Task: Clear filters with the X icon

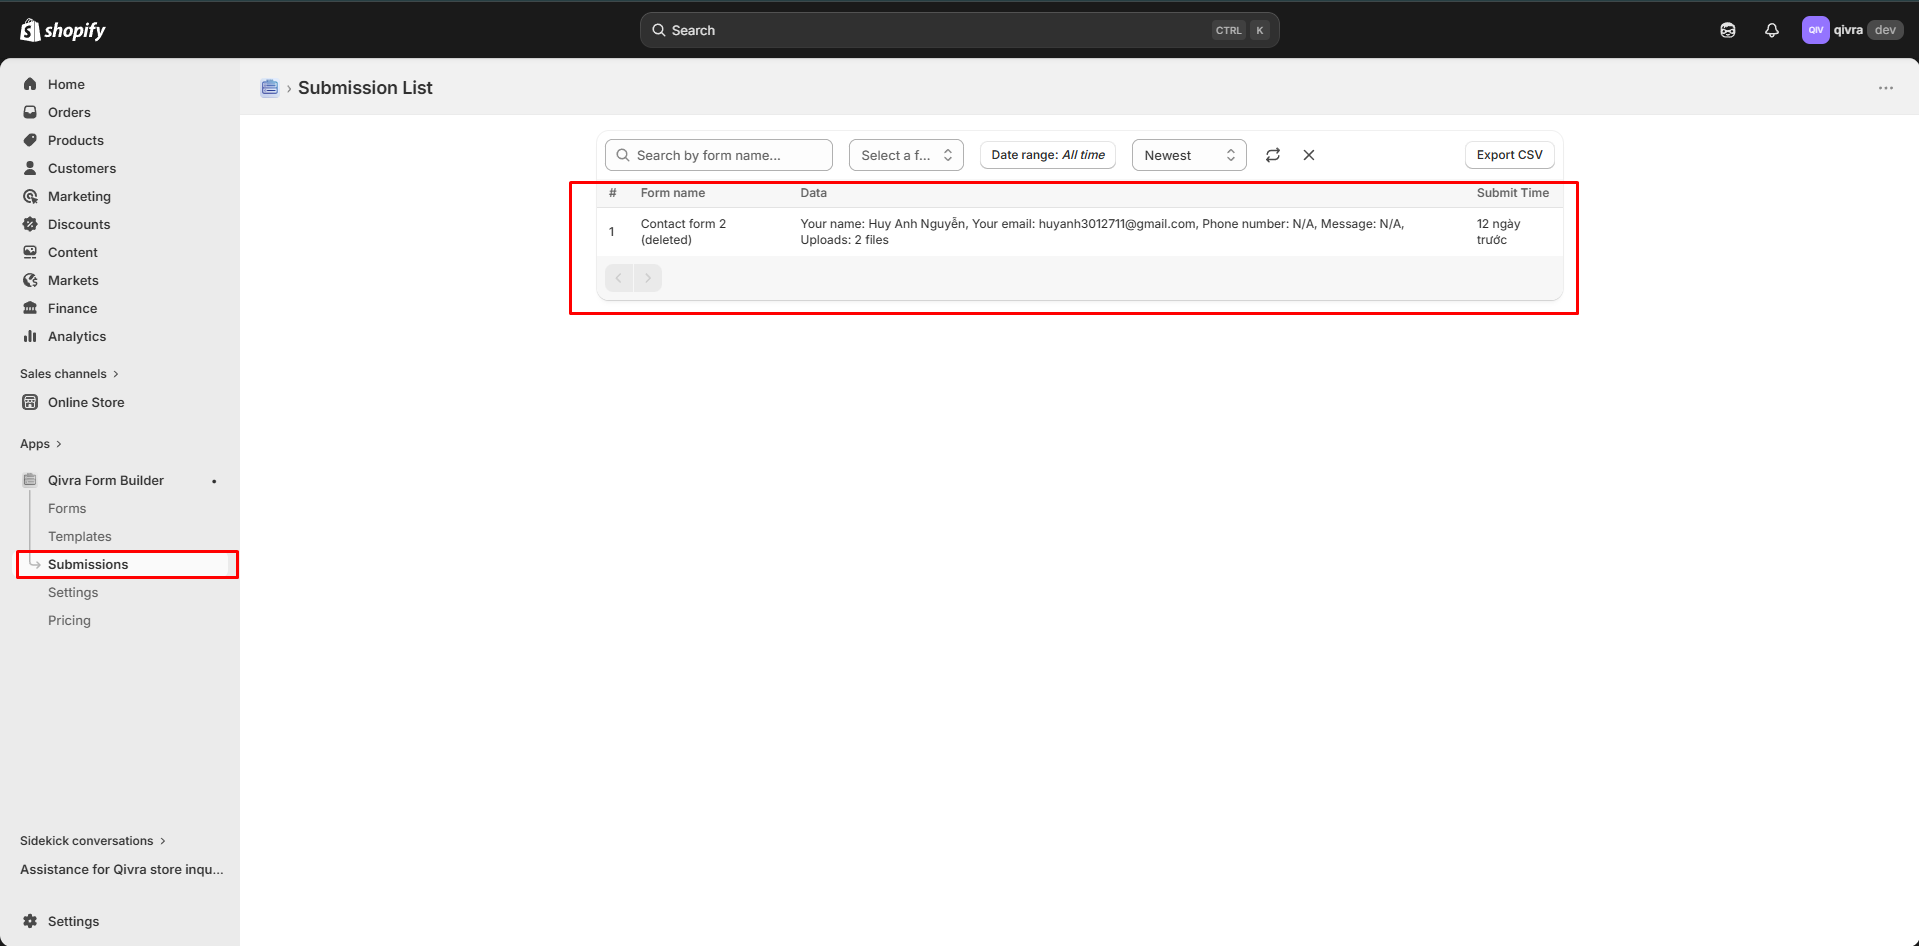Action: point(1309,155)
